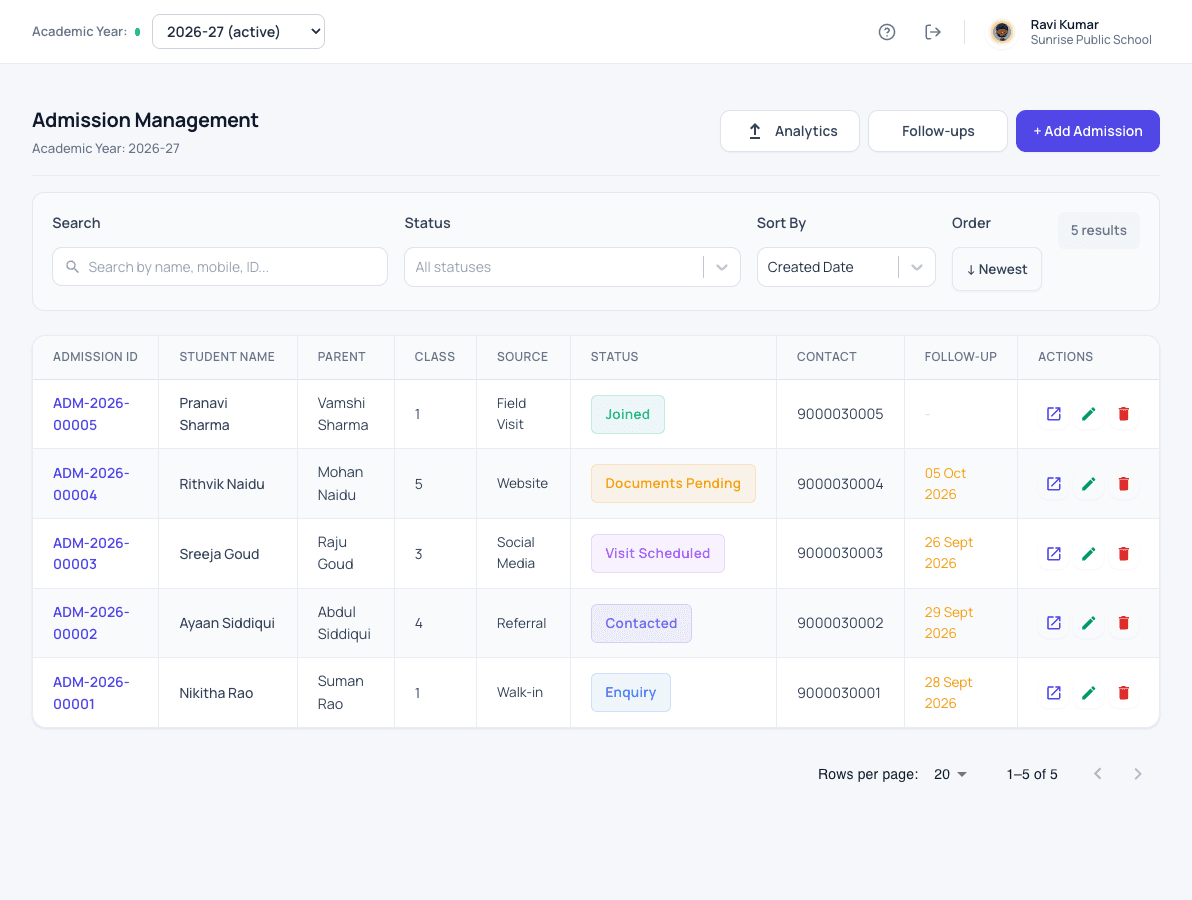Click the 1–5 of 5 pagination text
Screen dimensions: 1192x900
point(1032,774)
